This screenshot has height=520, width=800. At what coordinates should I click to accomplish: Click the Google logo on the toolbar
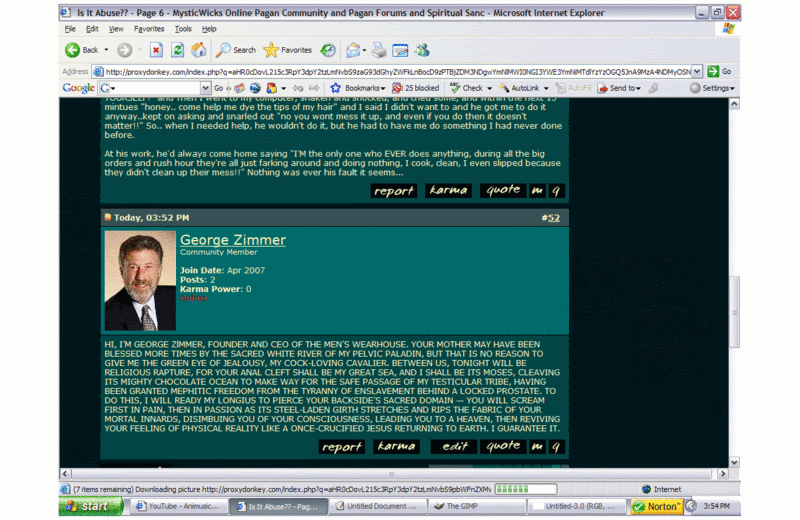(x=79, y=88)
